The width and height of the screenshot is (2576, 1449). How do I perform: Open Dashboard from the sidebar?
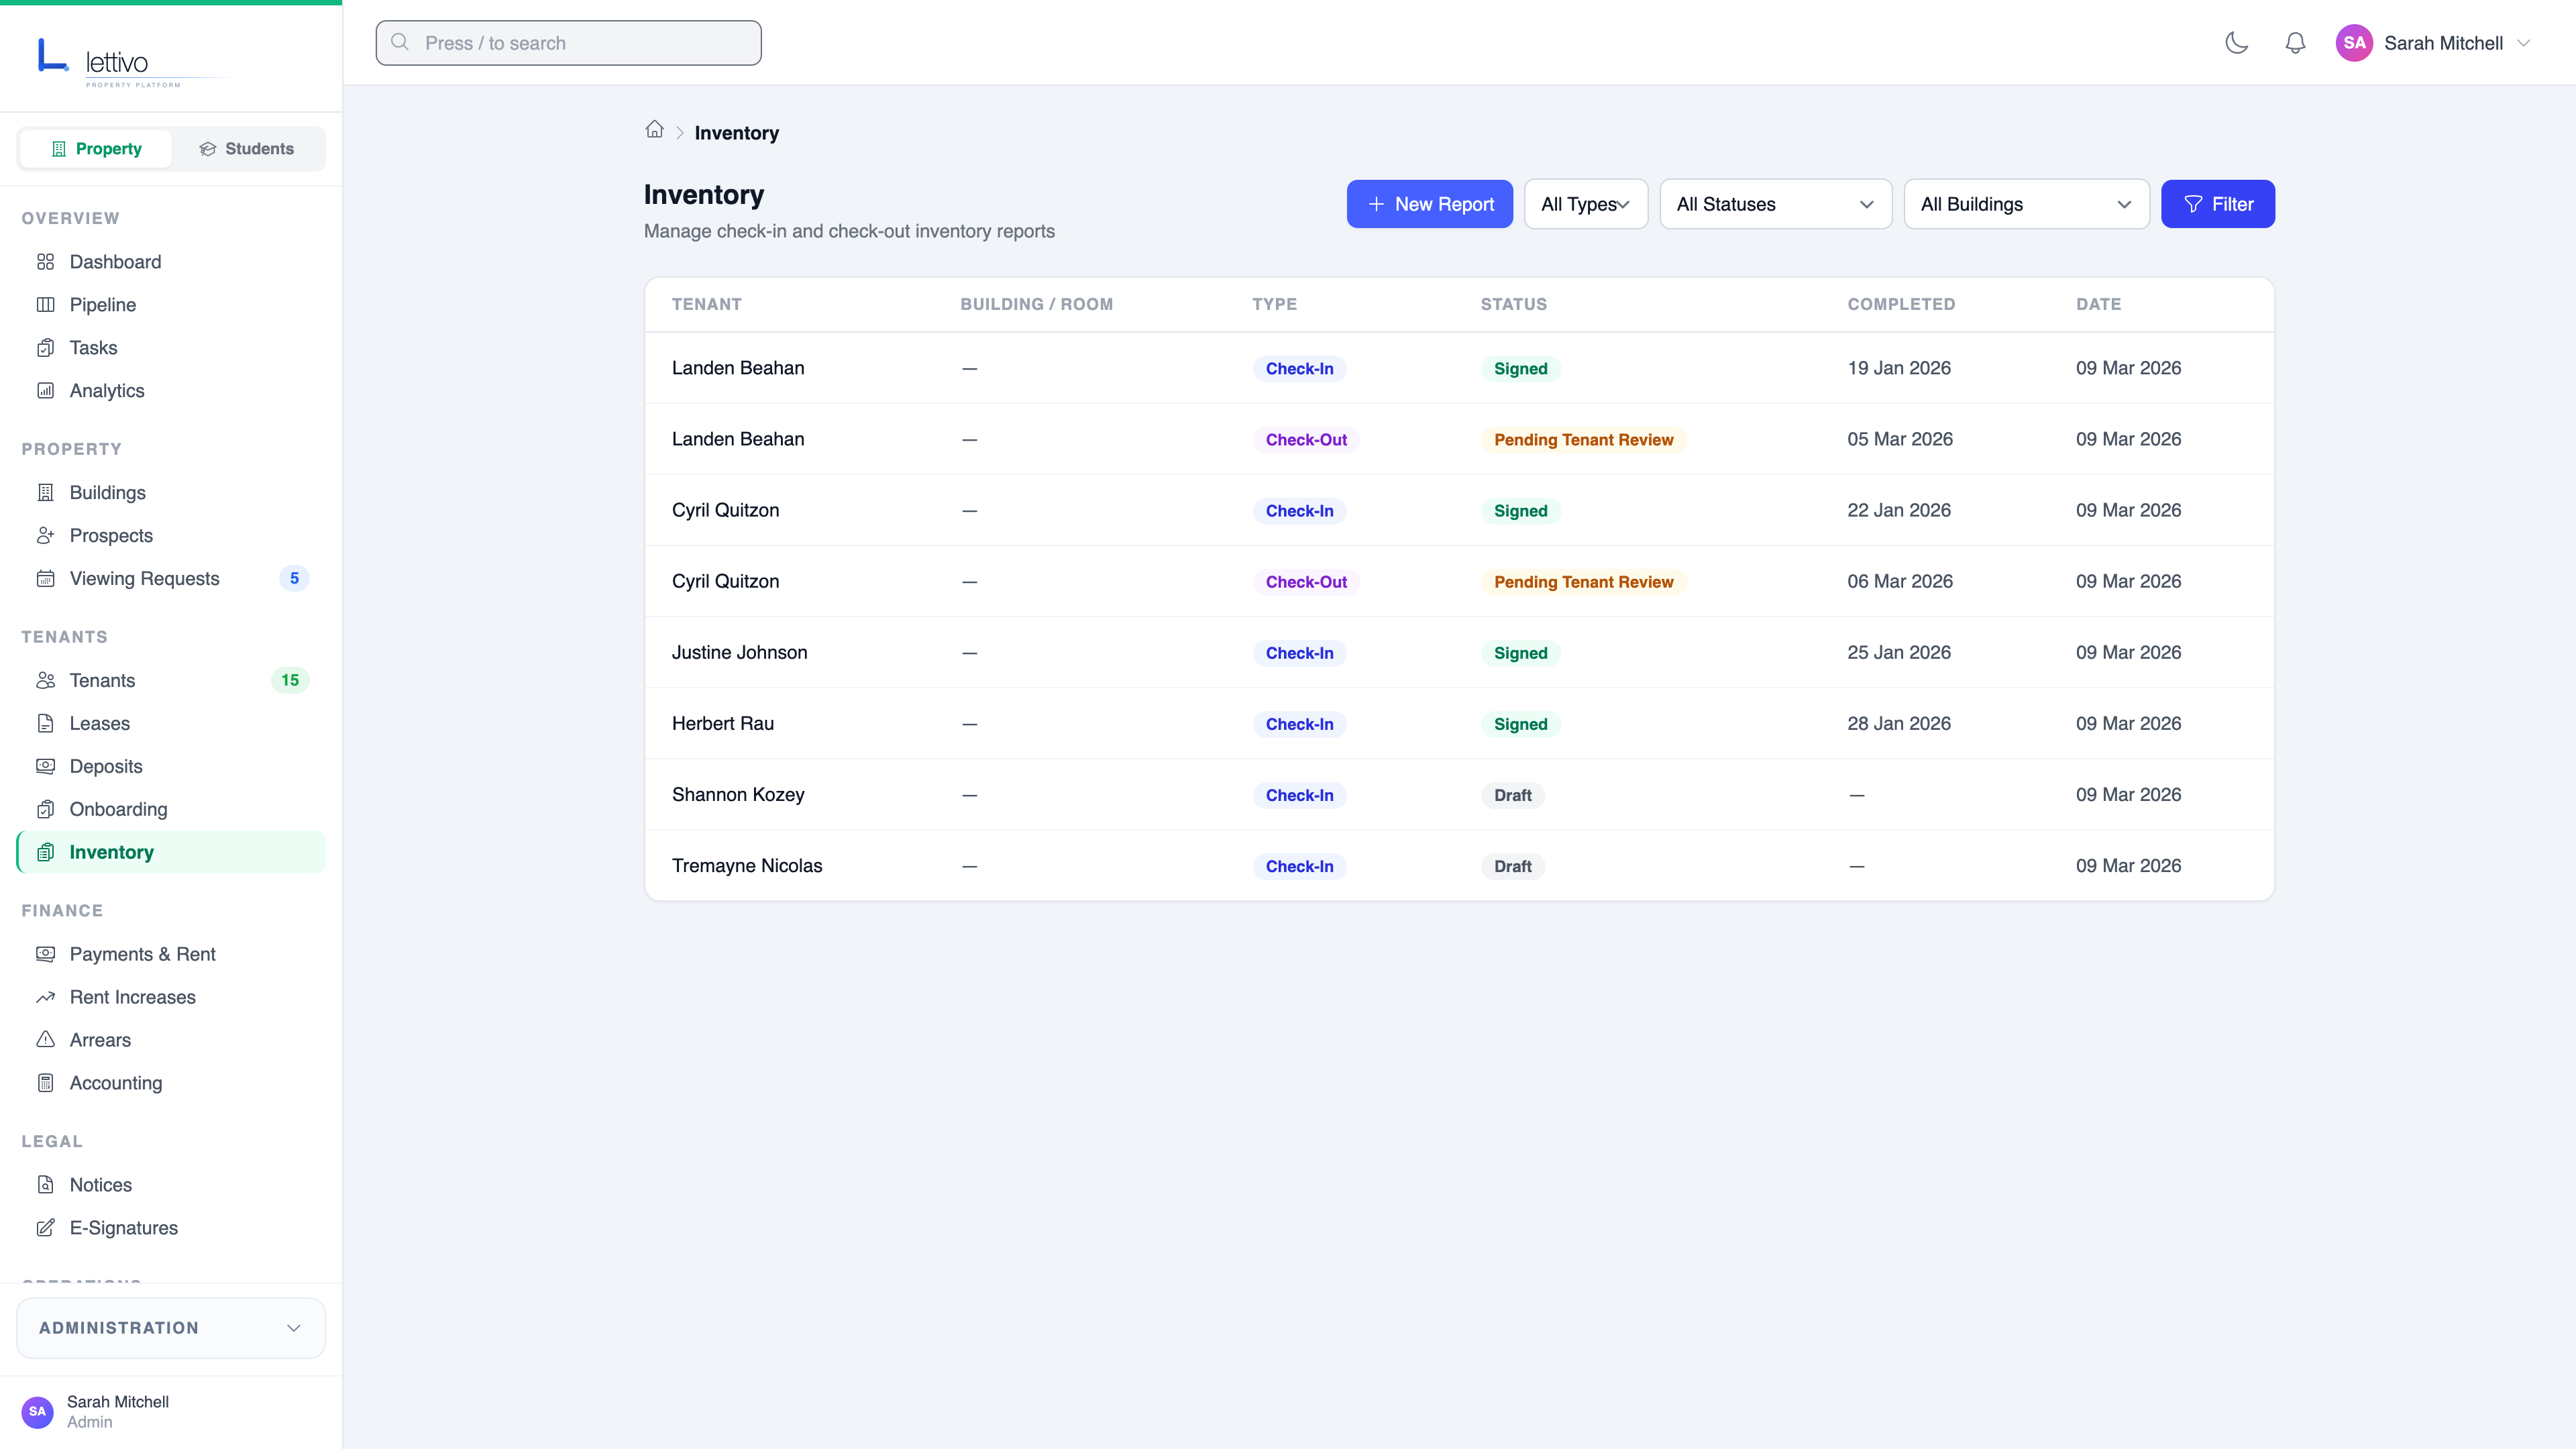point(115,262)
